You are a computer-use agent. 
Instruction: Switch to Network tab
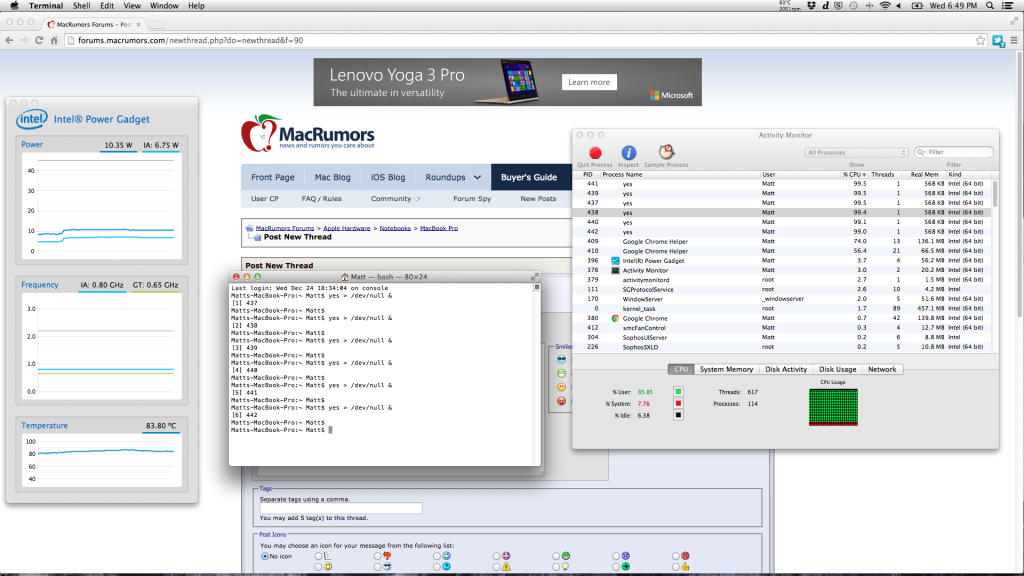[882, 370]
